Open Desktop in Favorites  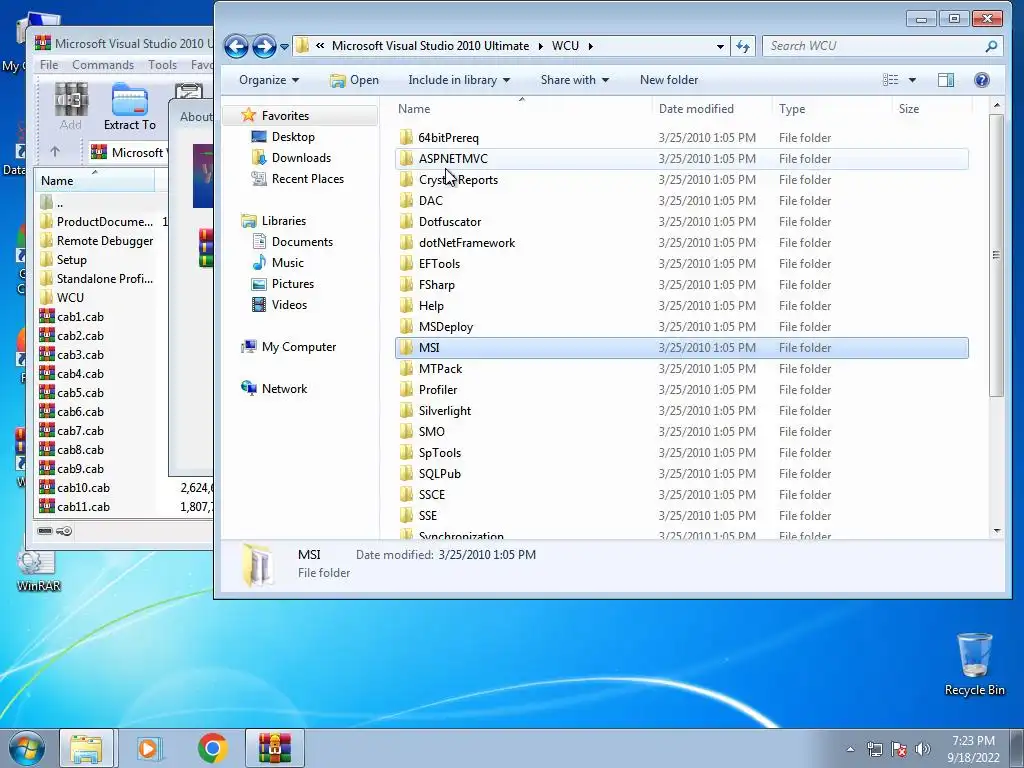coord(293,136)
